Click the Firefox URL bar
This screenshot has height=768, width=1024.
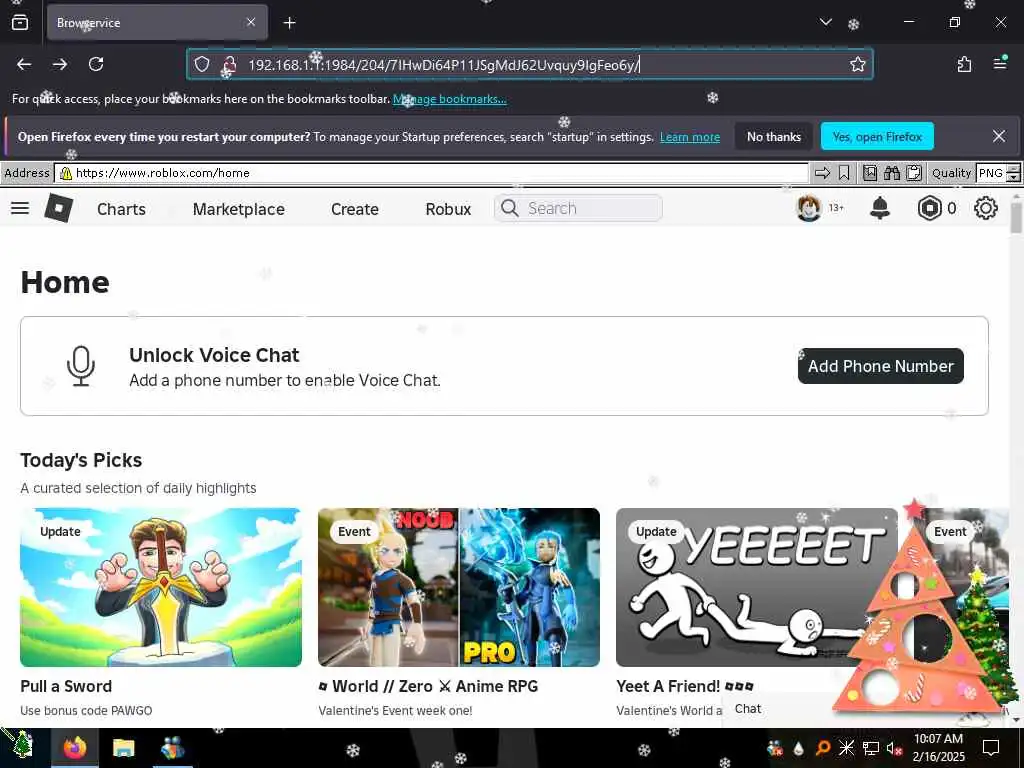click(x=530, y=64)
